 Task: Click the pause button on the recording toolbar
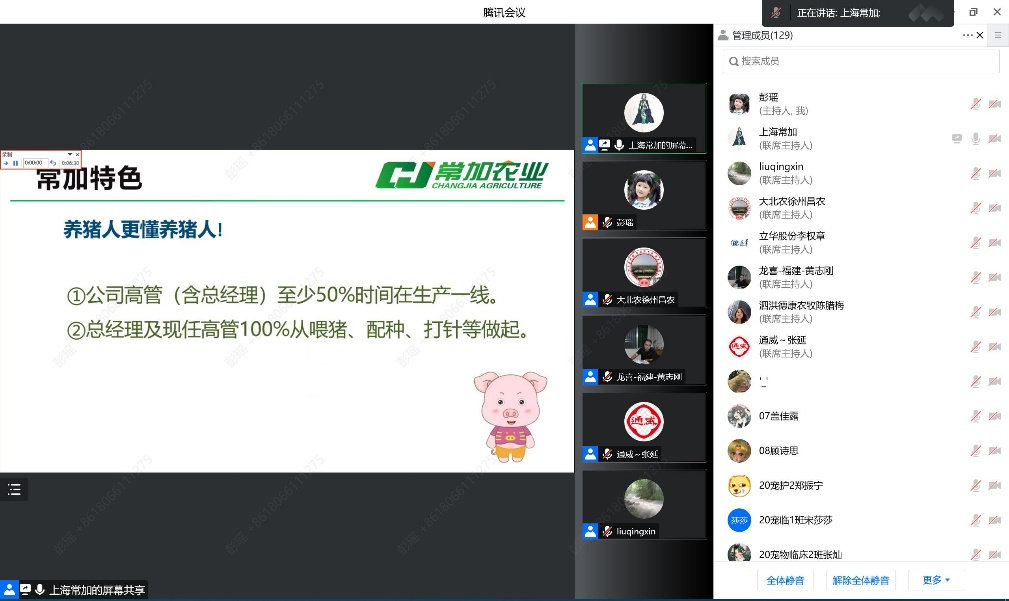[x=16, y=162]
